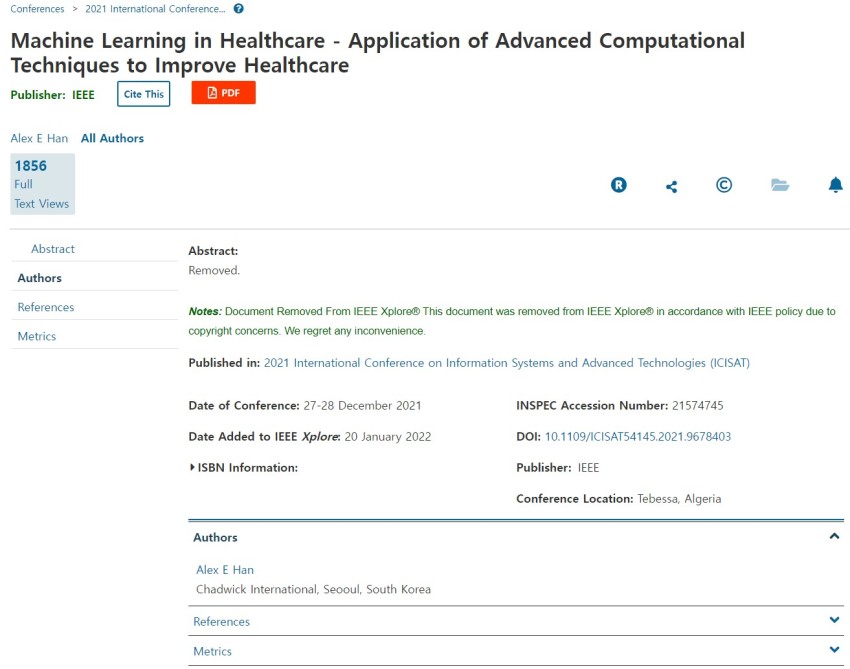This screenshot has width=850, height=669.
Task: Click the Alex E Han author link under title
Action: [39, 138]
